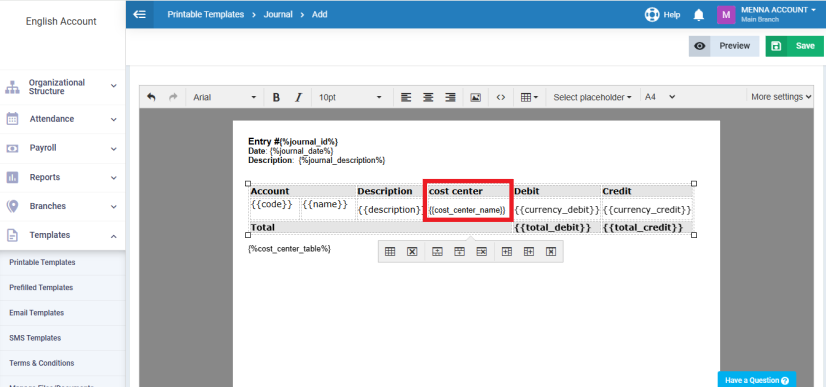The image size is (826, 387).
Task: Delete row in table toolbar
Action: 481,252
